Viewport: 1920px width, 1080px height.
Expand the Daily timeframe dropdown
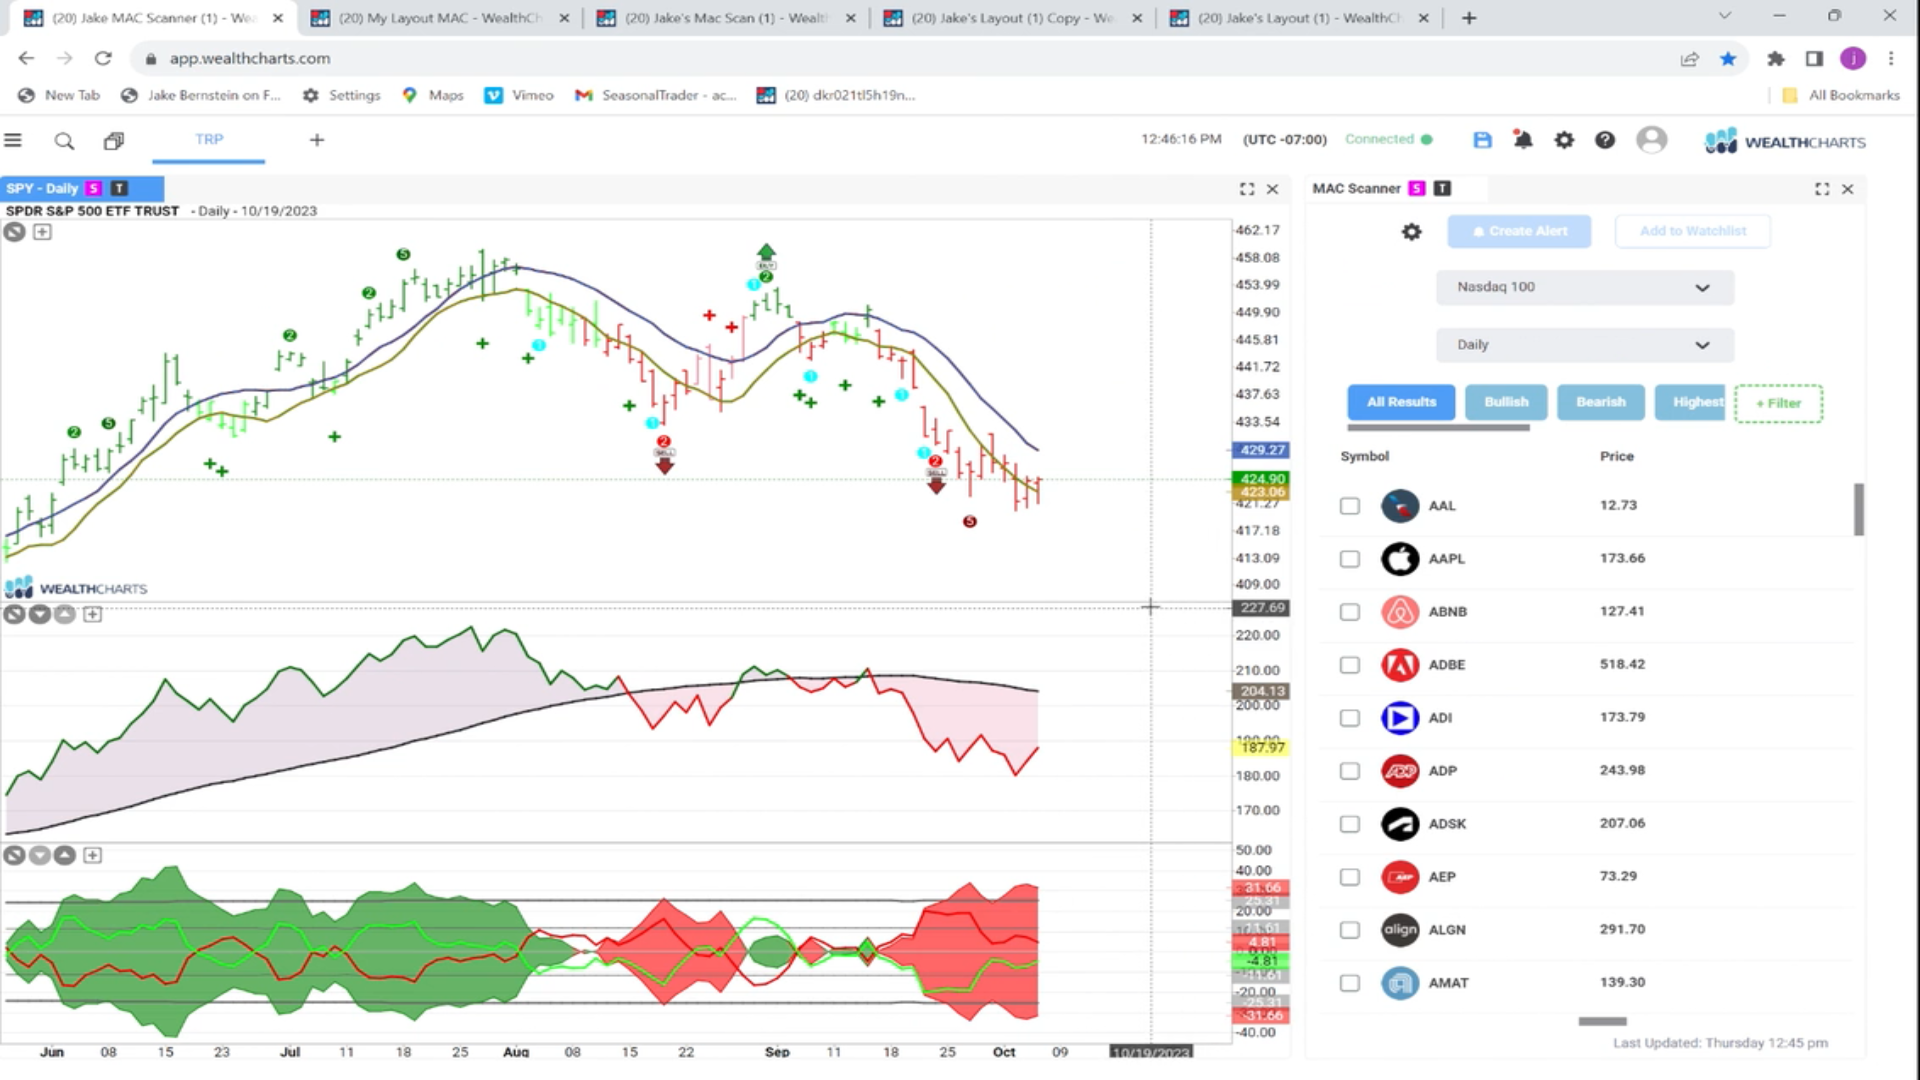point(1584,345)
